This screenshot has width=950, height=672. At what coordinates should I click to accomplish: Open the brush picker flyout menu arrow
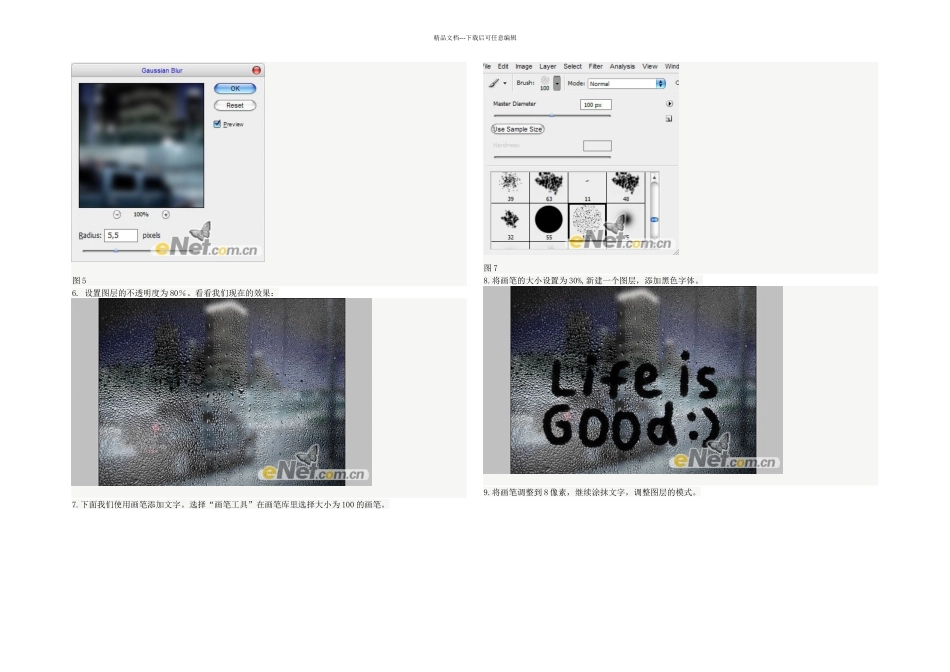(x=669, y=104)
